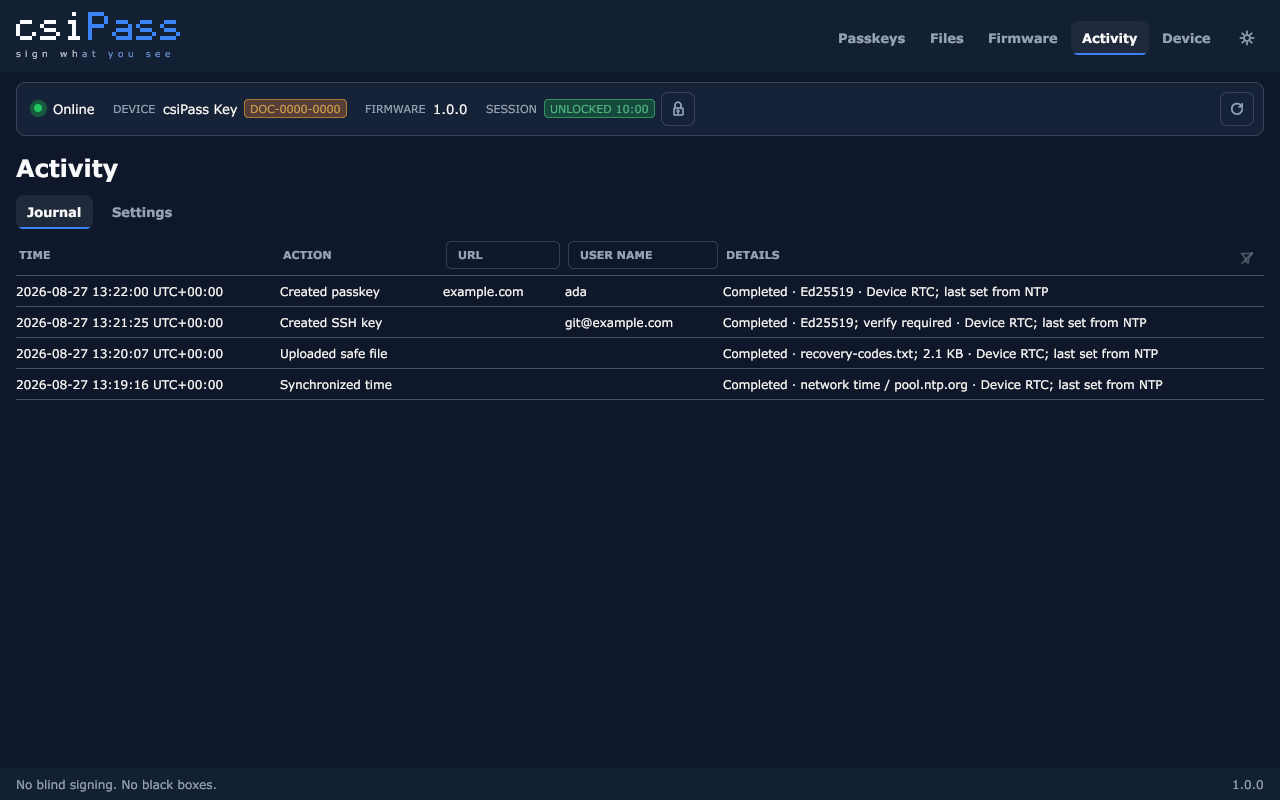Click the Uploaded safe file action
This screenshot has width=1280, height=800.
(334, 354)
